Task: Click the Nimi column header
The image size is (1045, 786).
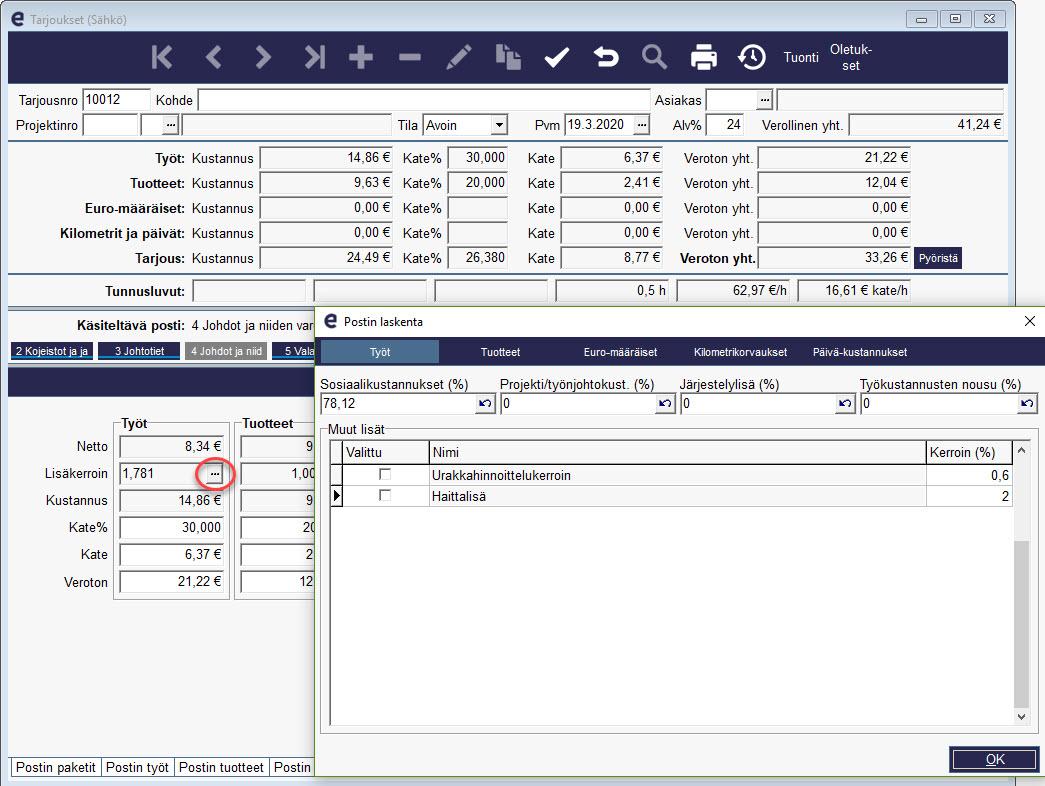Action: coord(678,453)
